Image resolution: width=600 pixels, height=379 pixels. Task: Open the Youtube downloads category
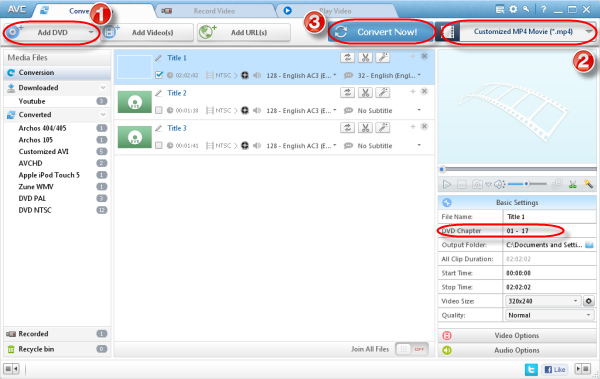click(x=57, y=101)
